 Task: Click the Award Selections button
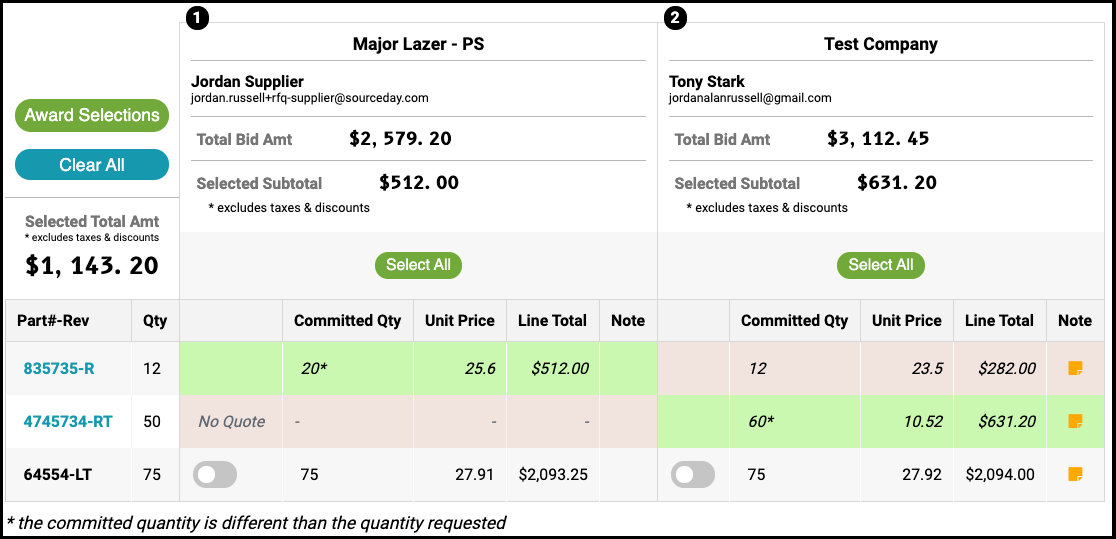click(92, 115)
